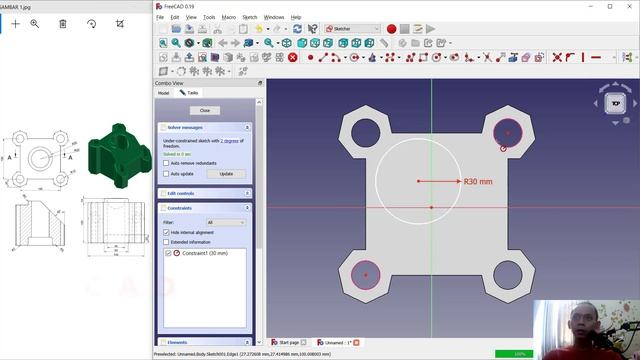Switch to the Model tab
Viewport: 640px width, 360px height.
(163, 93)
